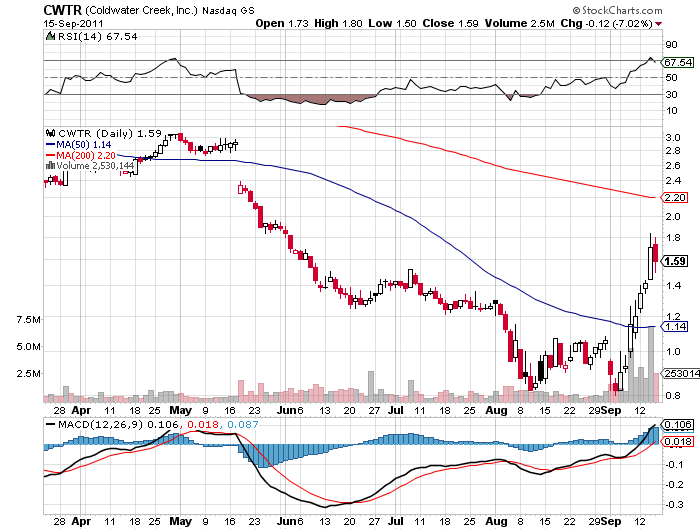Click the Chg -0.12 (-7.02%) value
700x530 pixels.
pos(606,24)
